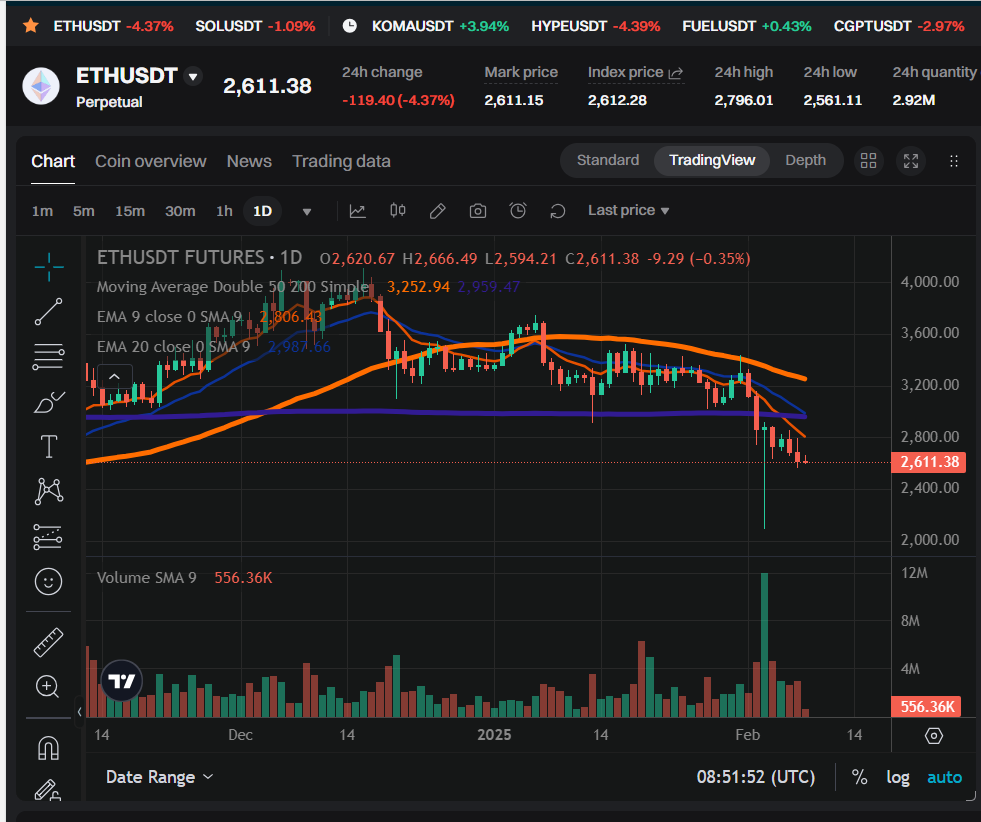The height and width of the screenshot is (822, 981).
Task: Open the Index price share icon
Action: pos(676,73)
